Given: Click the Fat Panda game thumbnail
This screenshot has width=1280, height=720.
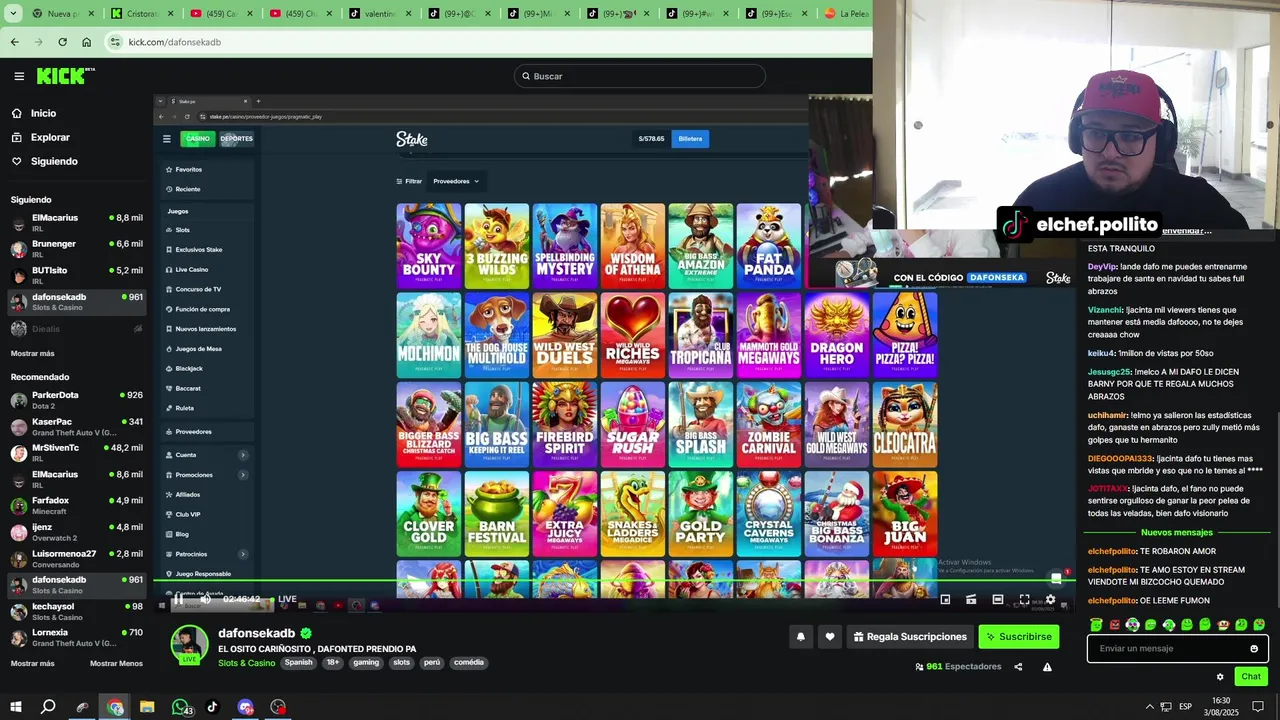Looking at the screenshot, I should pyautogui.click(x=769, y=246).
